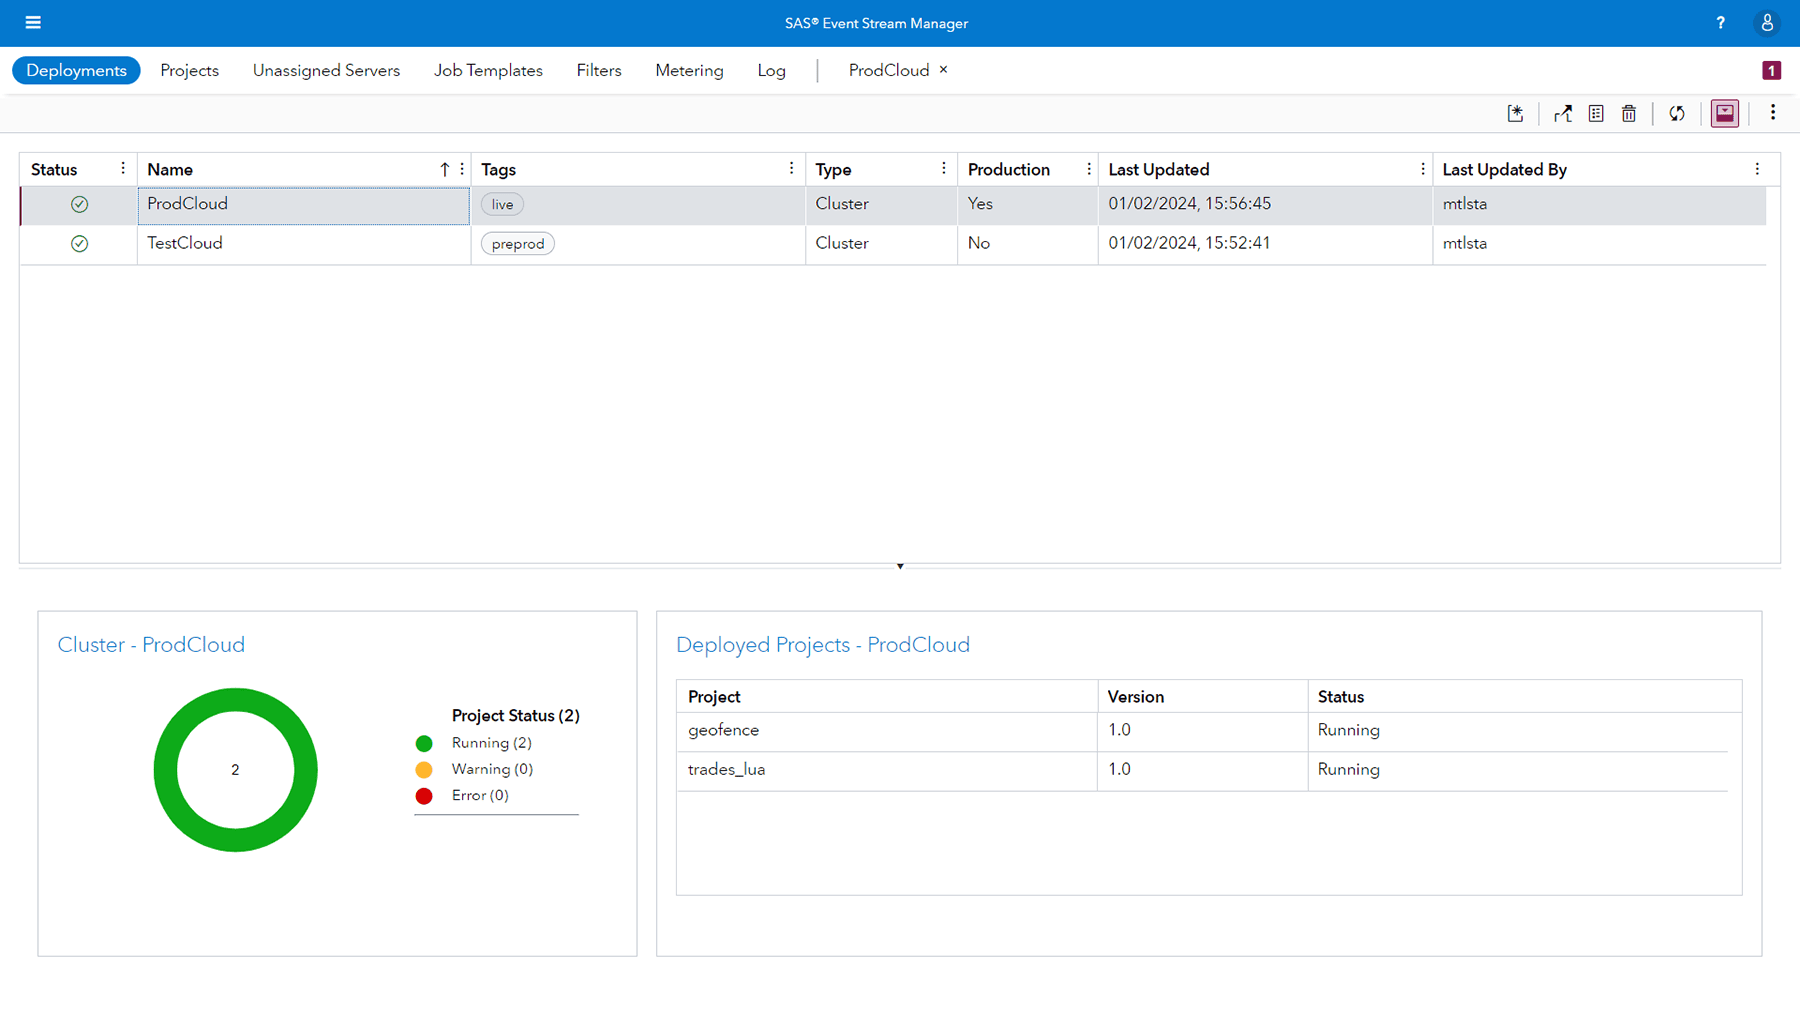Image resolution: width=1800 pixels, height=1013 pixels.
Task: Toggle Name column ascending sort arrow
Action: pos(445,169)
